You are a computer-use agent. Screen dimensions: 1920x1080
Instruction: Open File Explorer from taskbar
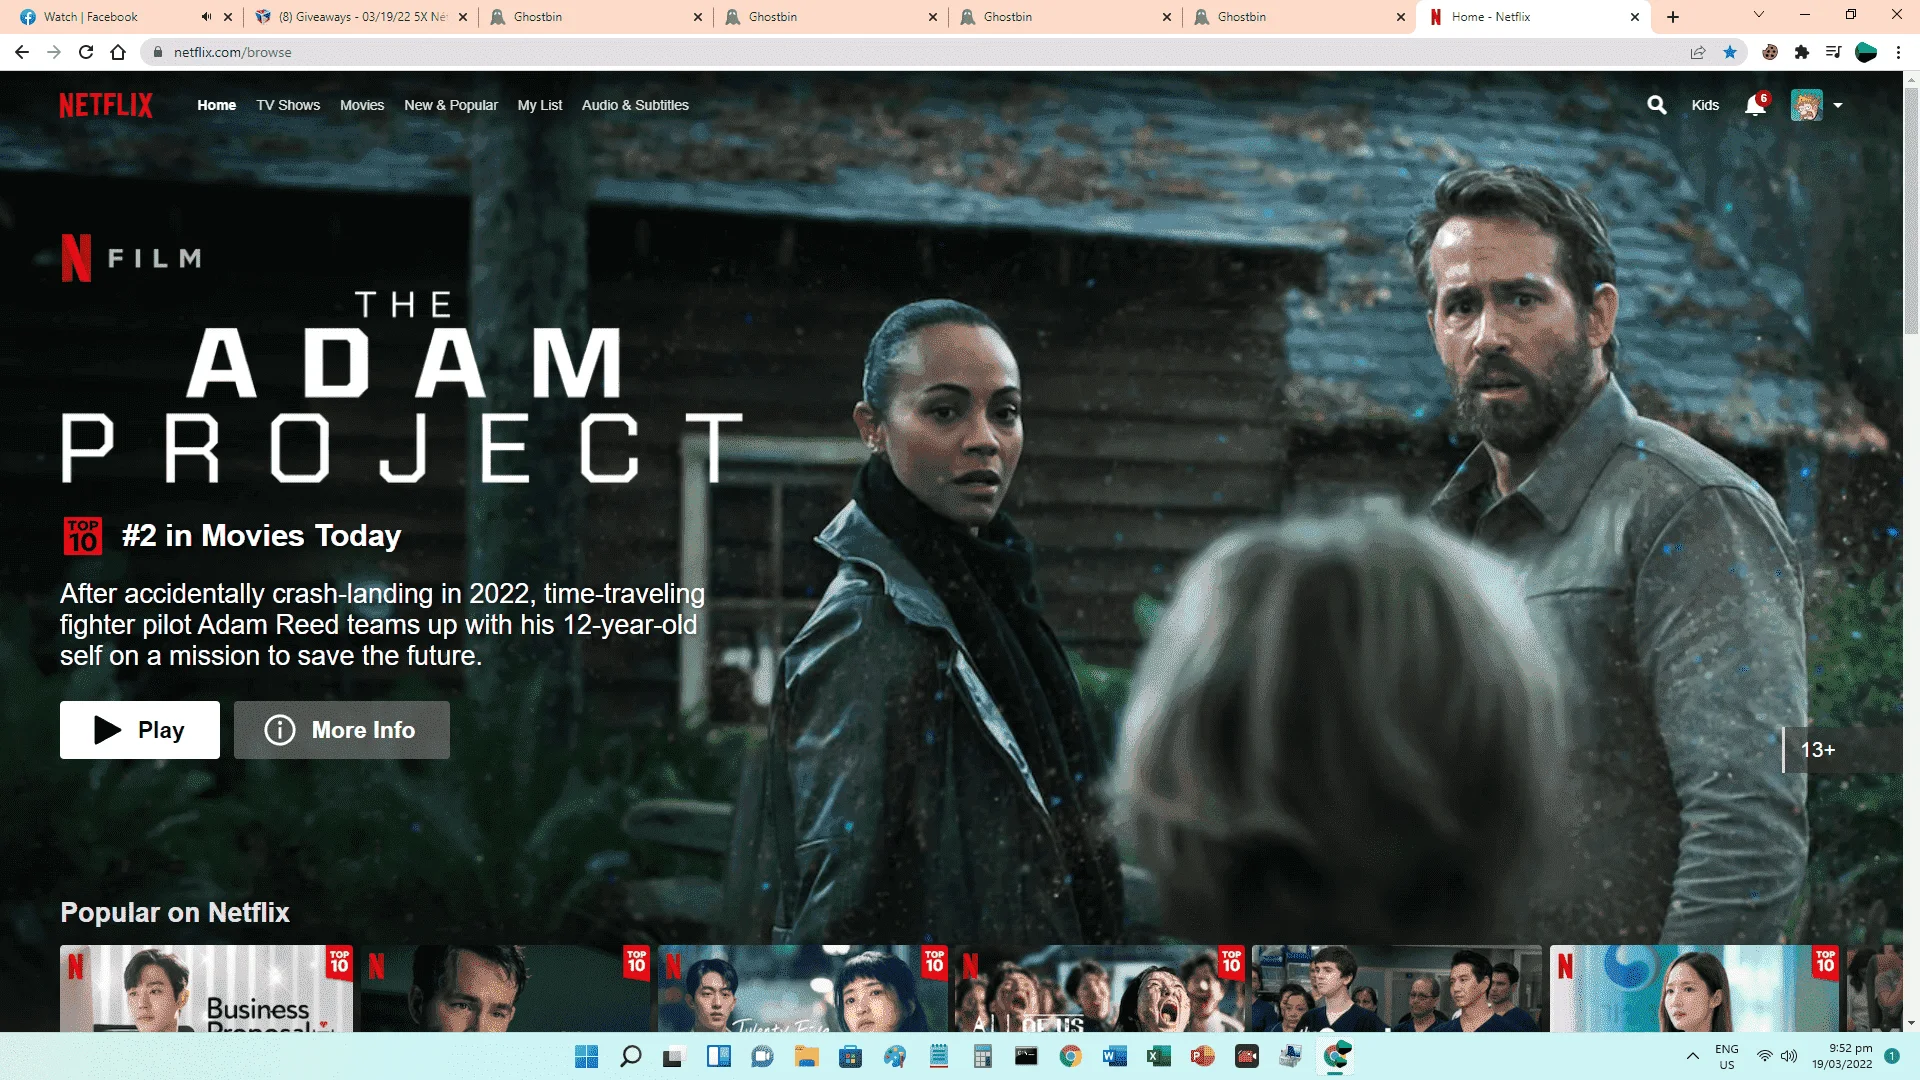pos(806,1056)
